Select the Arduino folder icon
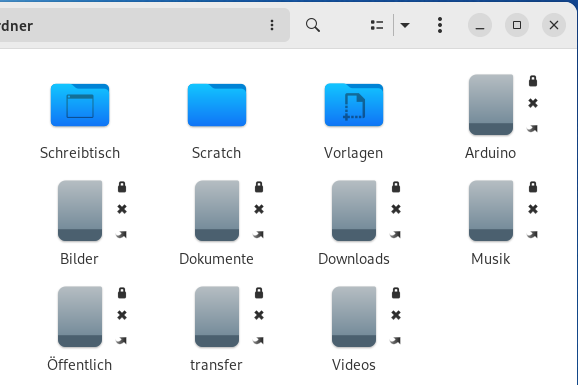The image size is (578, 385). click(491, 105)
